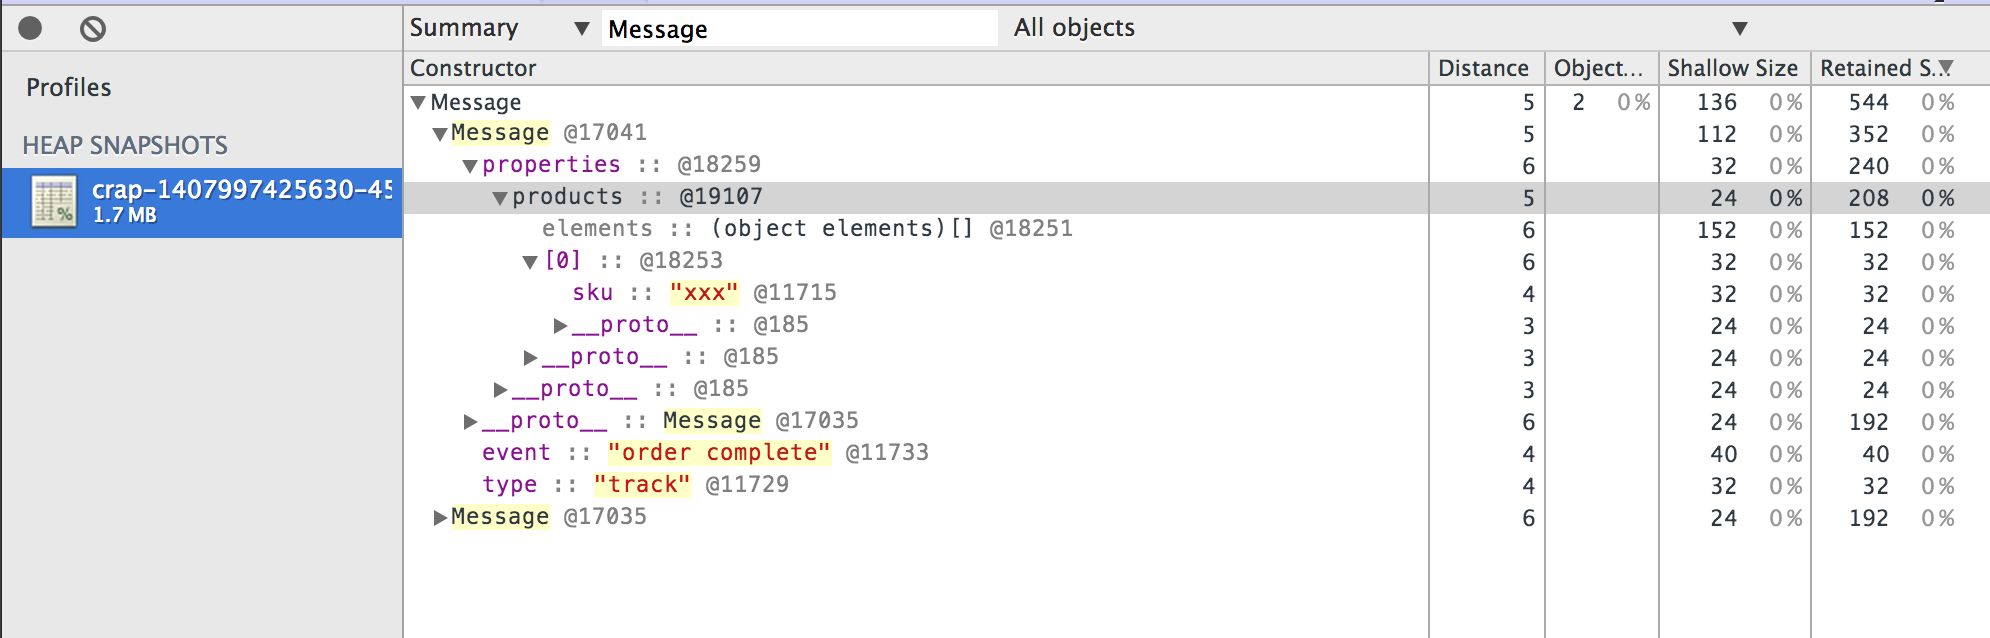This screenshot has width=1990, height=638.
Task: Open the All objects filter dropdown
Action: point(1380,28)
